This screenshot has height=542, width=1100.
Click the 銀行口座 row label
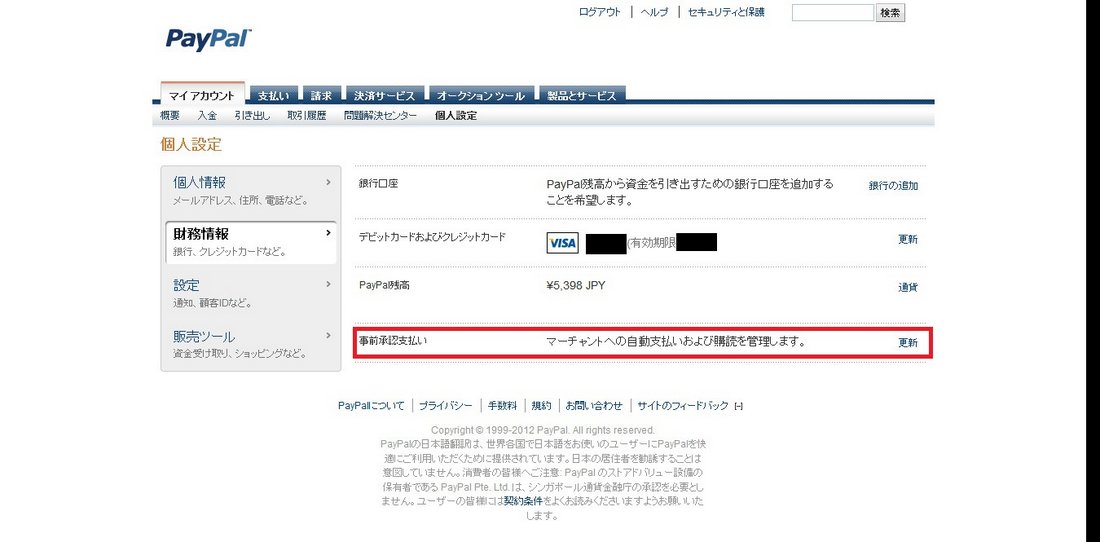click(x=378, y=184)
